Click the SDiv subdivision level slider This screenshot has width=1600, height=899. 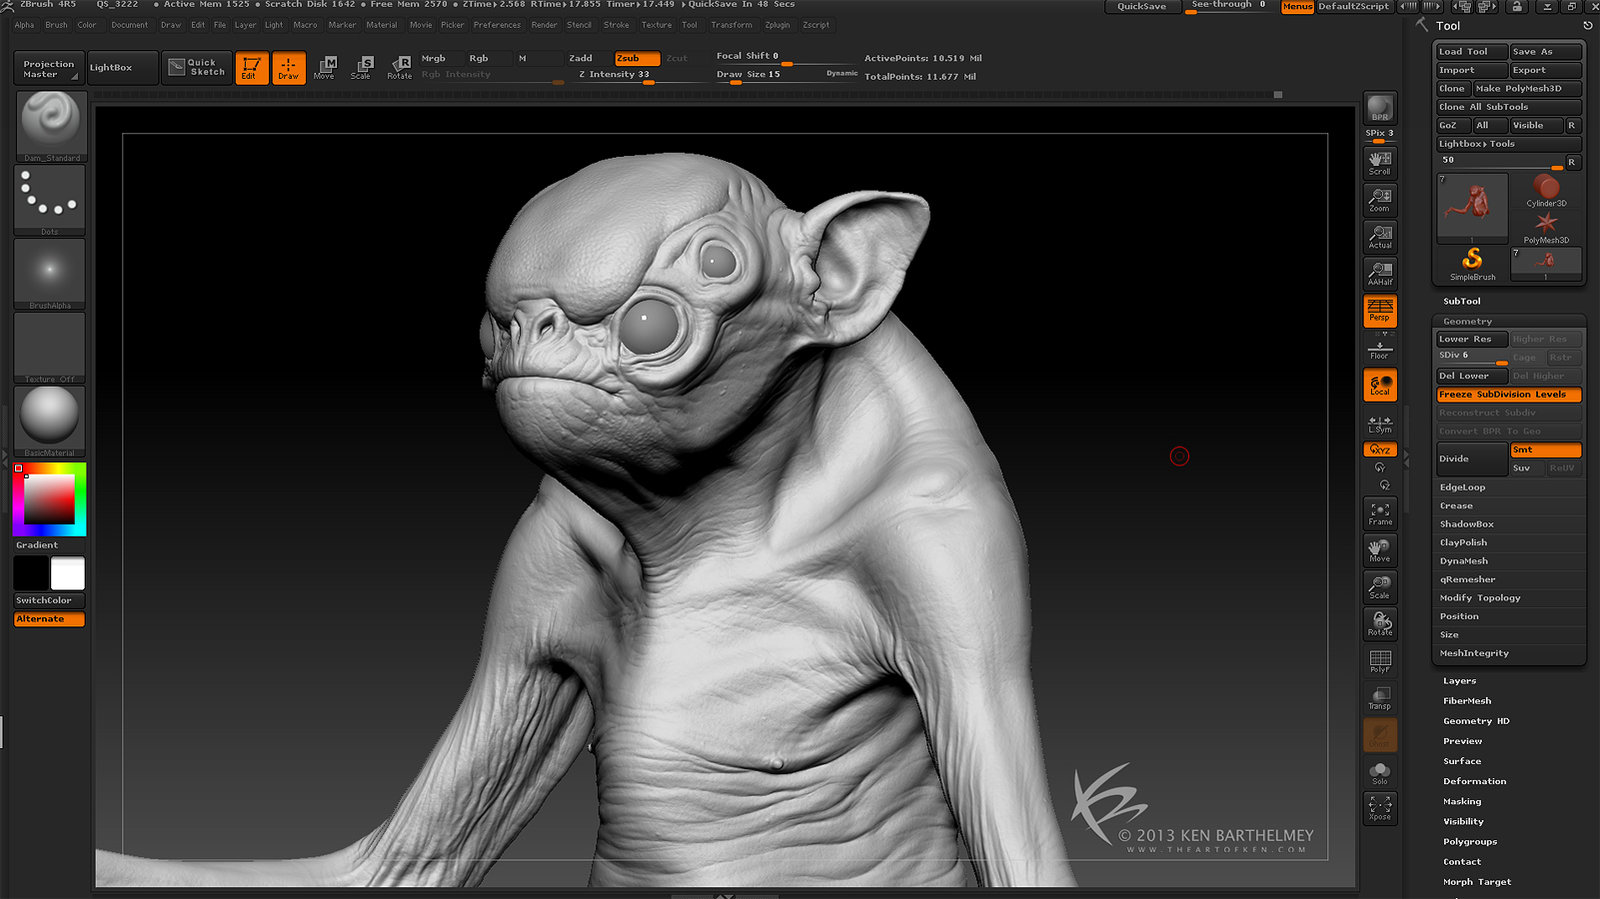pos(1471,357)
